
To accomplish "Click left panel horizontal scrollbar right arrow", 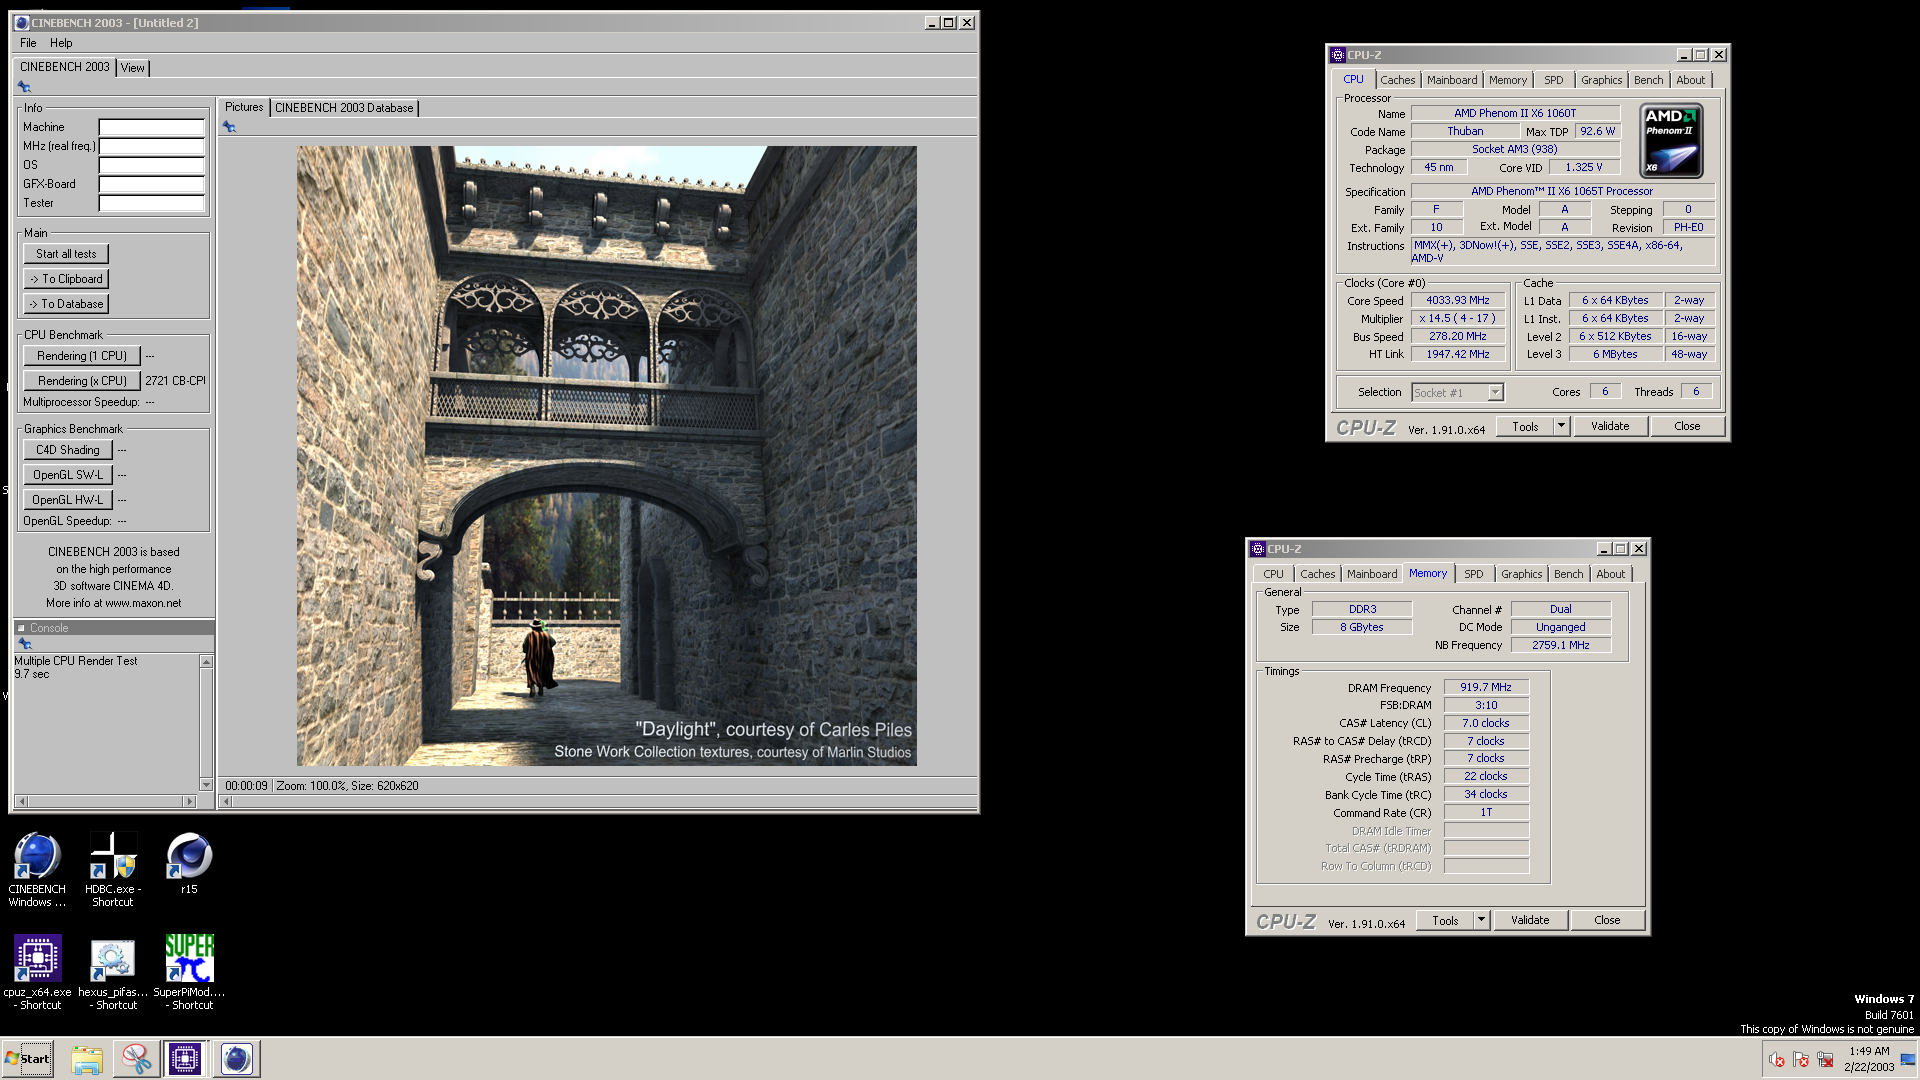I will [x=189, y=801].
